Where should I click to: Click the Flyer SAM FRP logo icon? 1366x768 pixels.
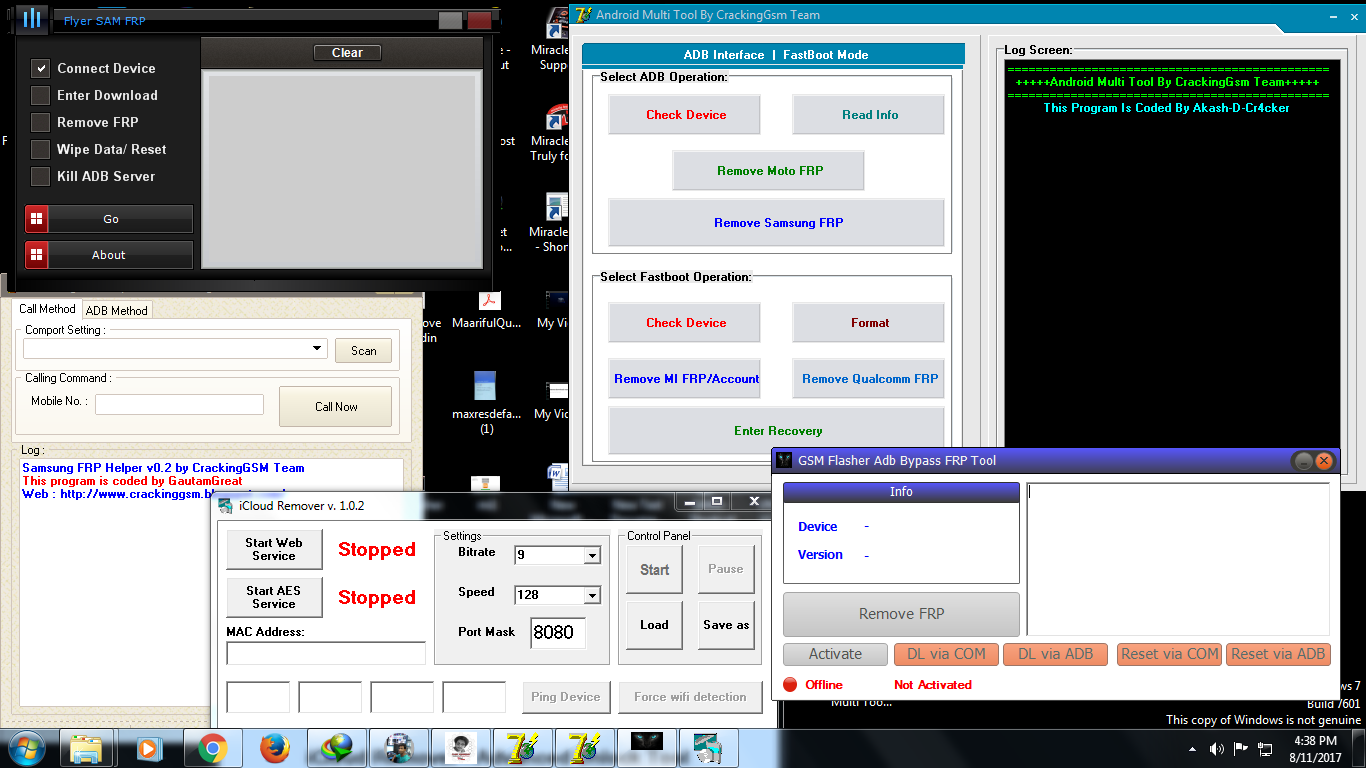(32, 18)
